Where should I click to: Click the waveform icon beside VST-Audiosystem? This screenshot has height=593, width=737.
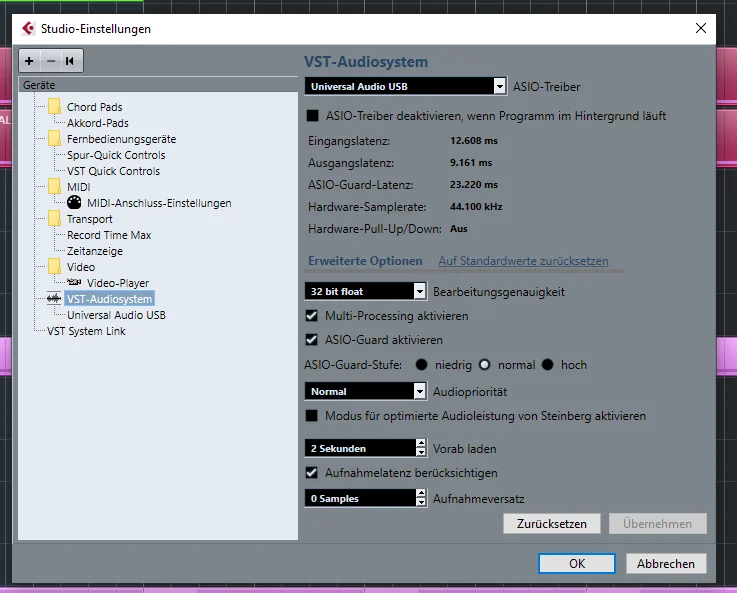(54, 298)
